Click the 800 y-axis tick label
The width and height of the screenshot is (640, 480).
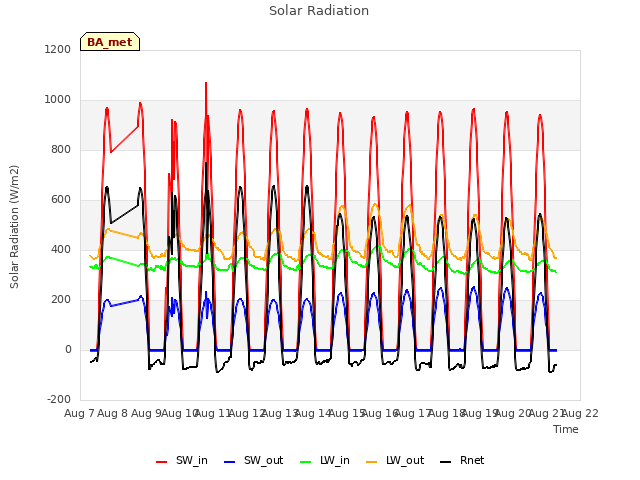[x=61, y=149]
